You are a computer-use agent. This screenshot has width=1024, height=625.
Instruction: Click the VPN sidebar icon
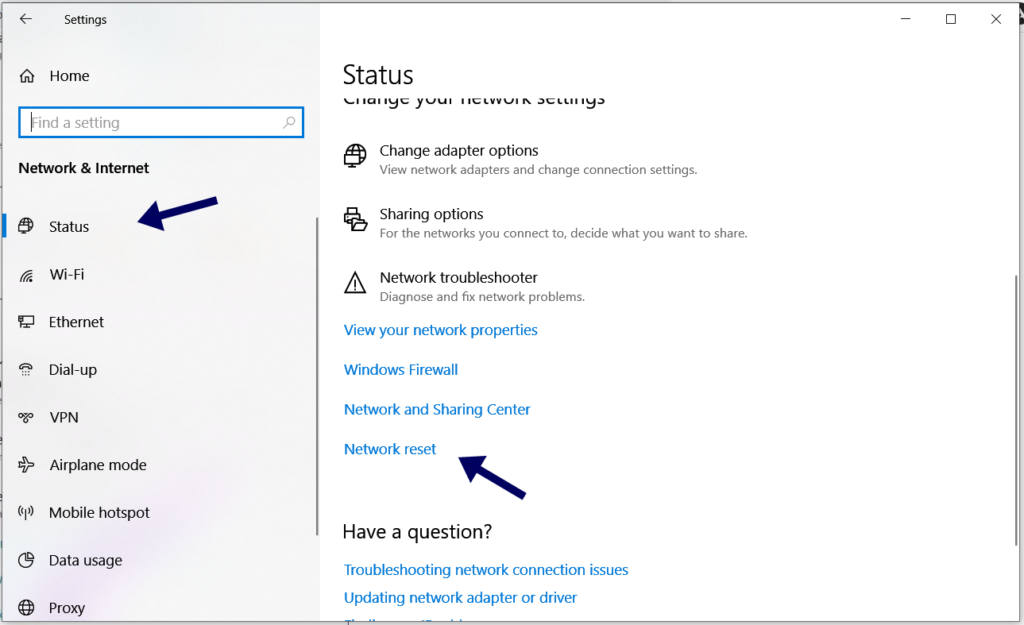[27, 417]
